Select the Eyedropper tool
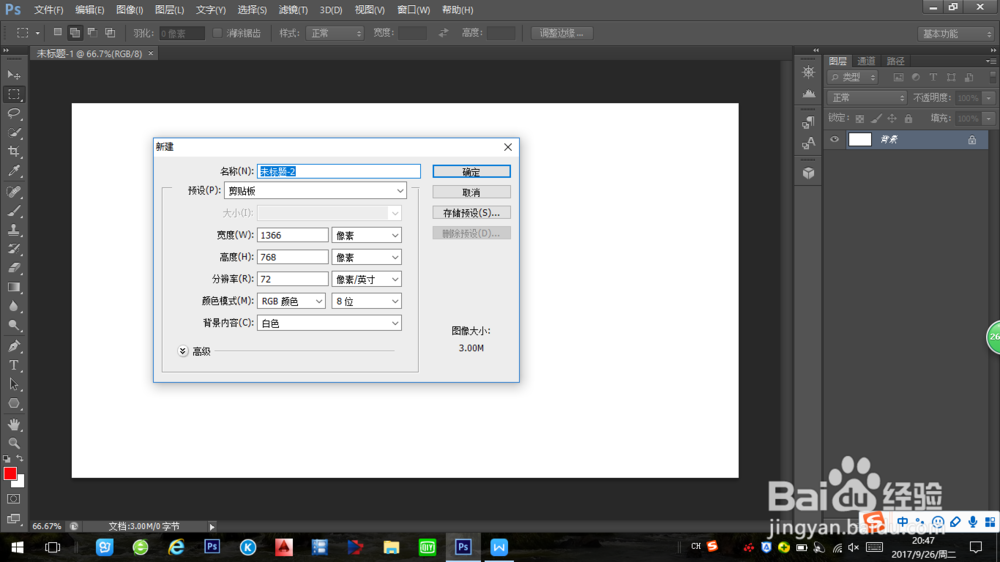 [13, 171]
